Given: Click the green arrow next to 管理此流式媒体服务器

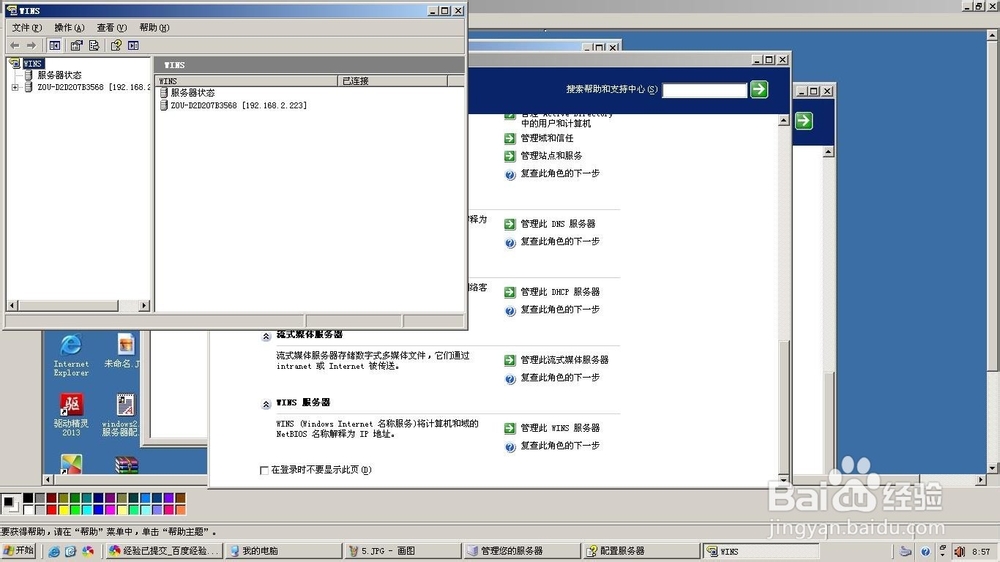Looking at the screenshot, I should (x=510, y=360).
